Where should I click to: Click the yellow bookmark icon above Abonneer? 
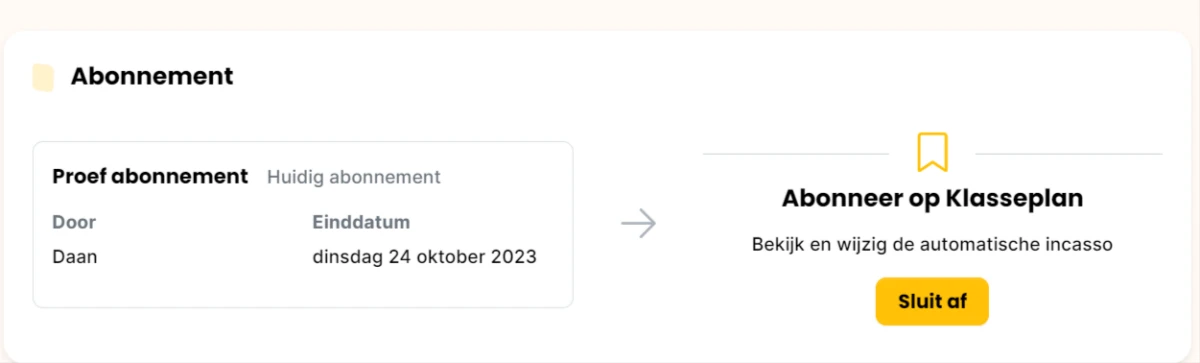click(932, 152)
